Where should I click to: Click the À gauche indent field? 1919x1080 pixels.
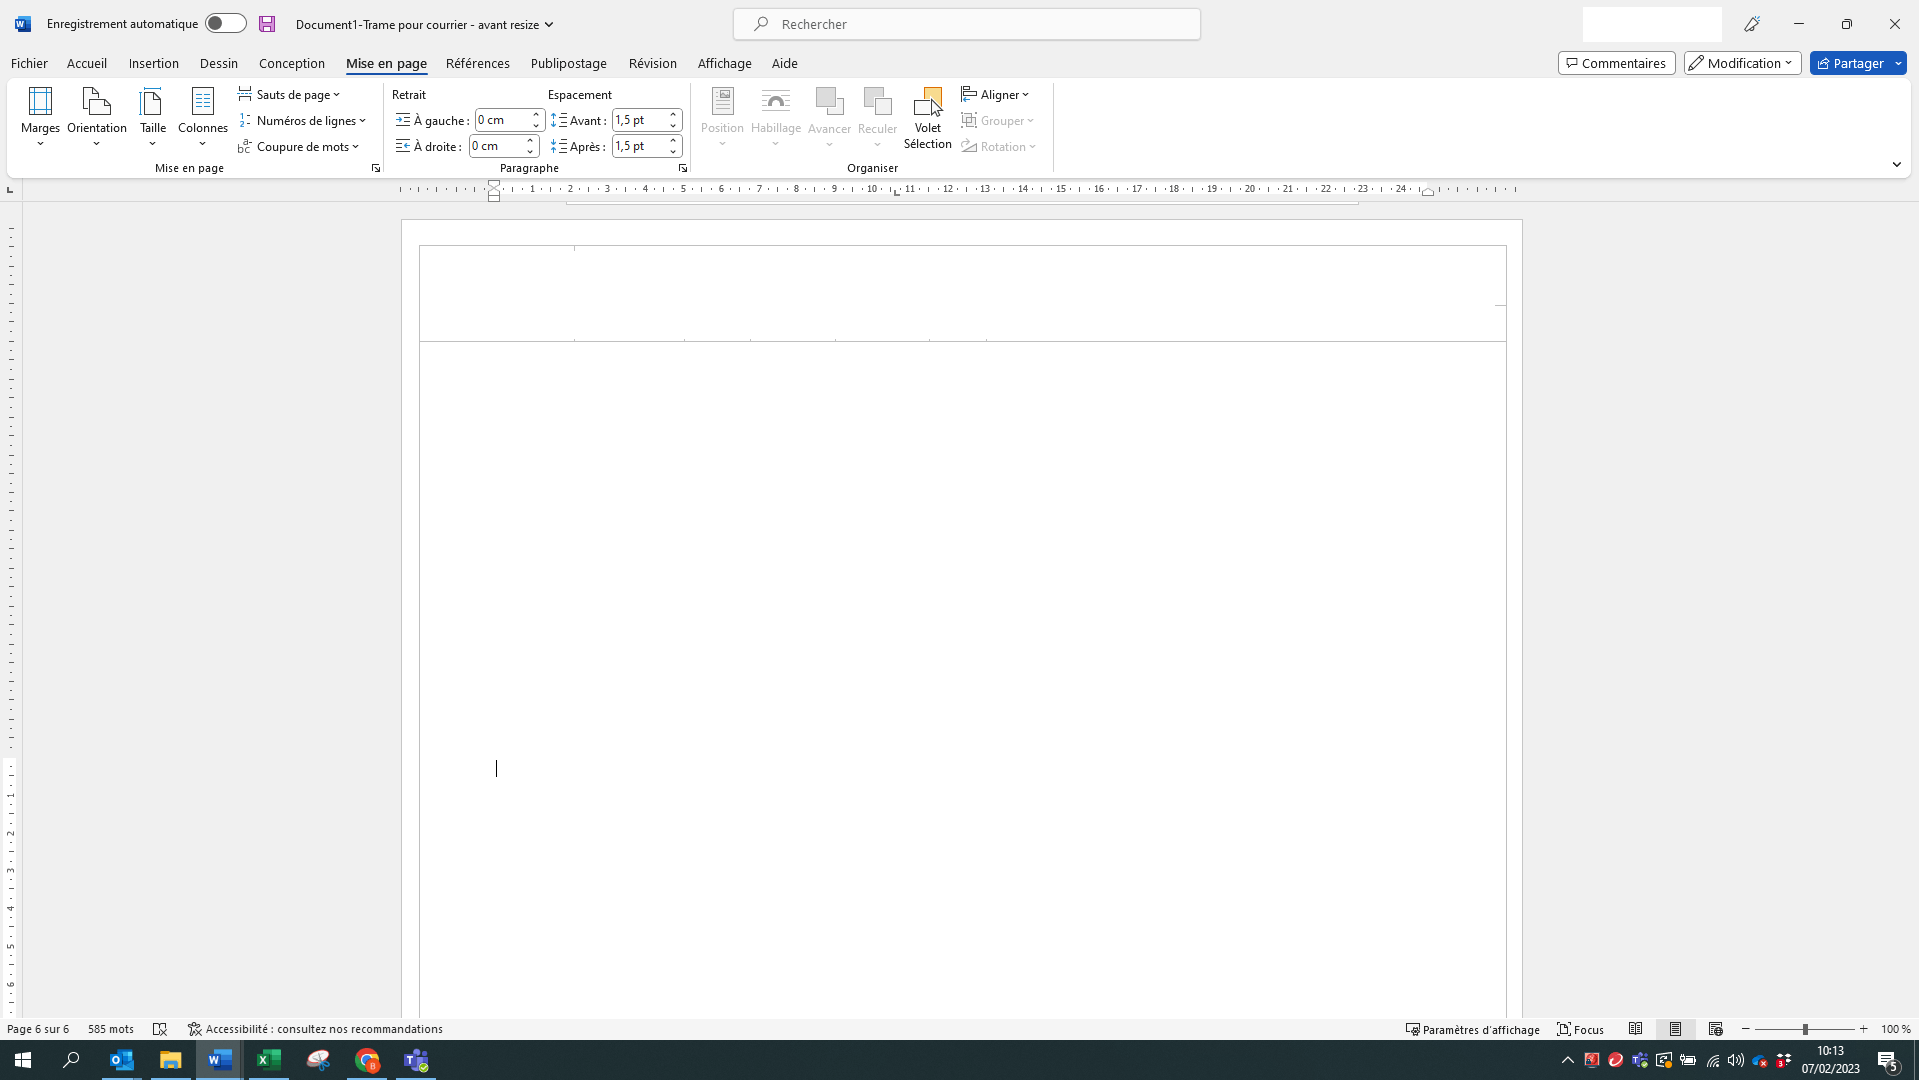pos(501,120)
